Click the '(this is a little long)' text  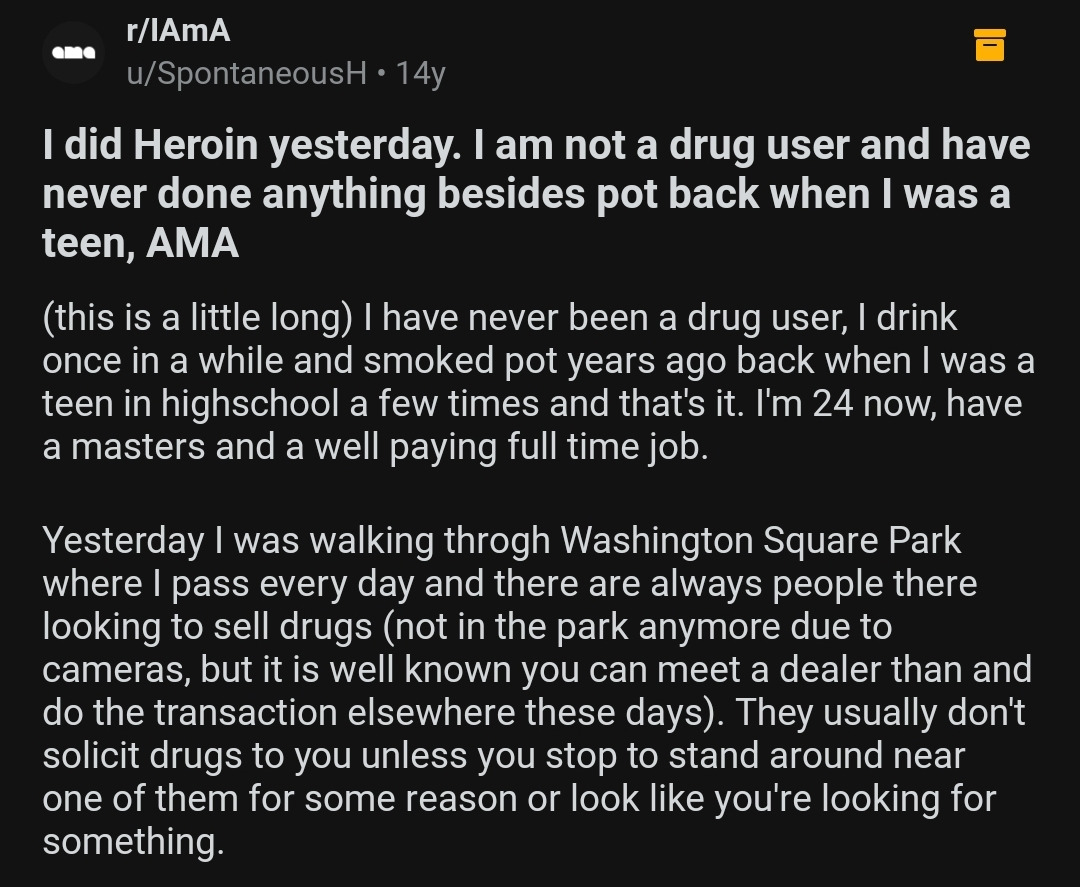point(198,317)
